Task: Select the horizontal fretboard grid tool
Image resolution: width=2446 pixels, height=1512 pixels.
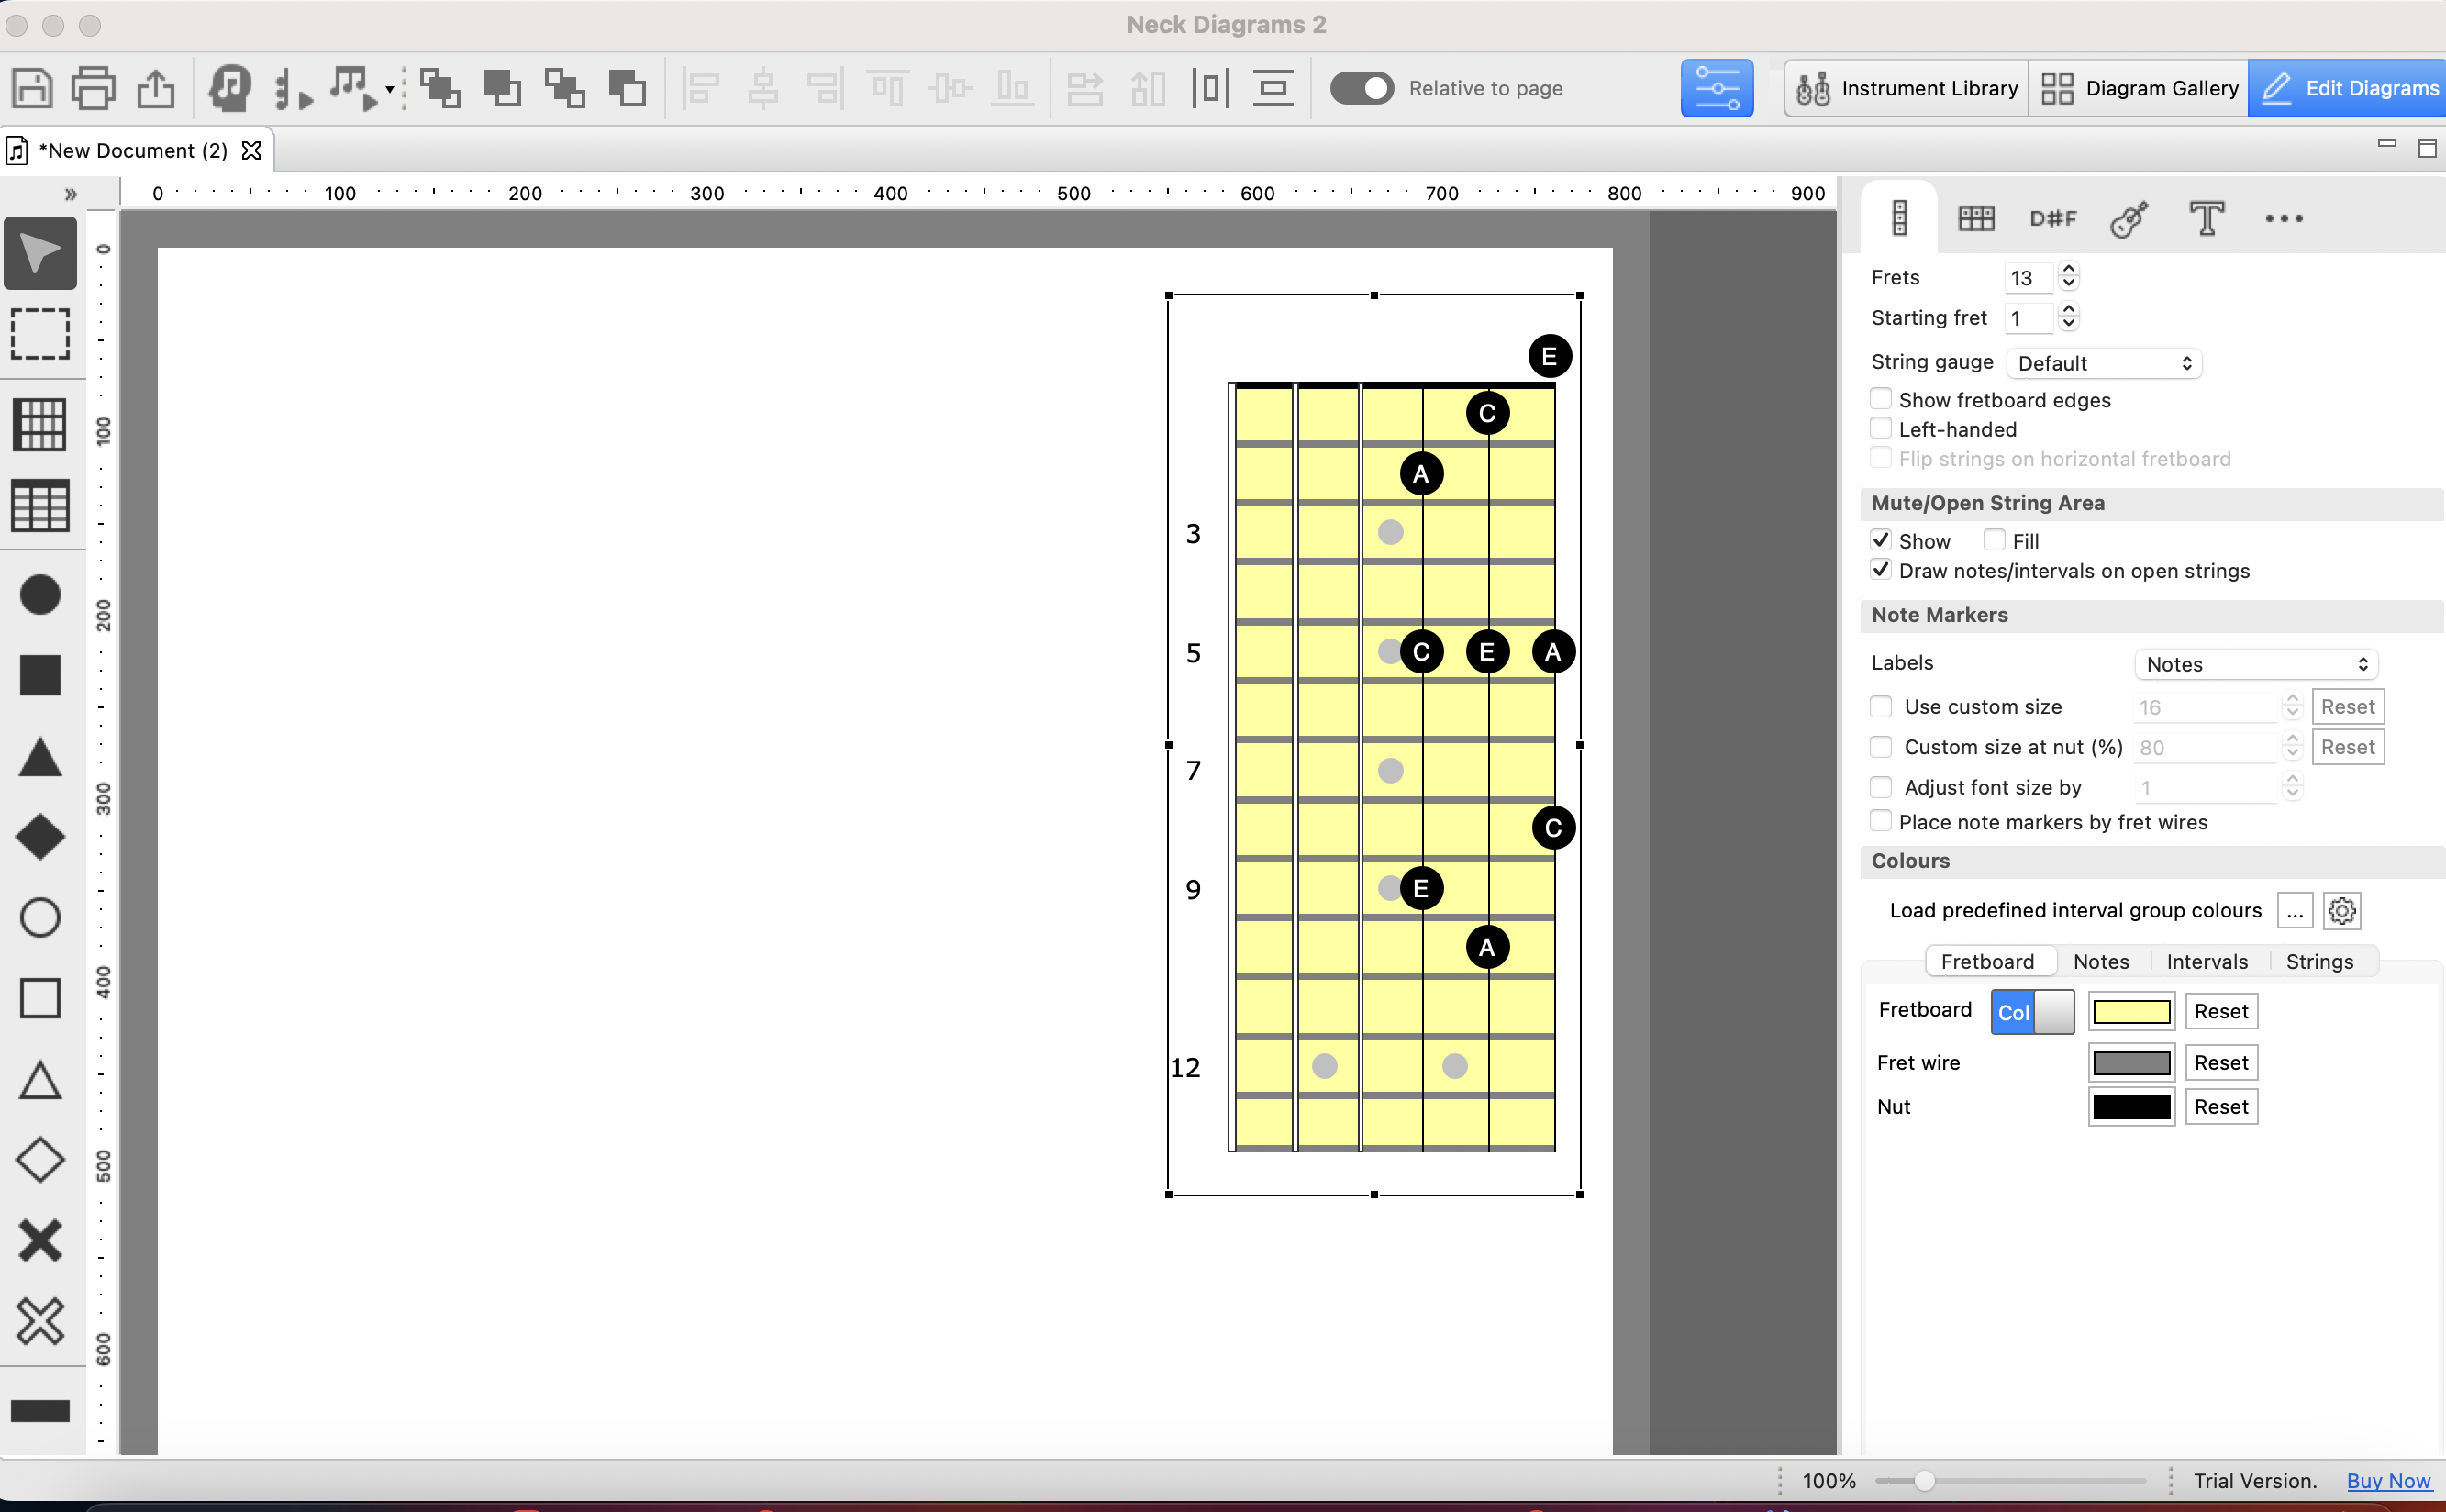Action: [x=40, y=506]
